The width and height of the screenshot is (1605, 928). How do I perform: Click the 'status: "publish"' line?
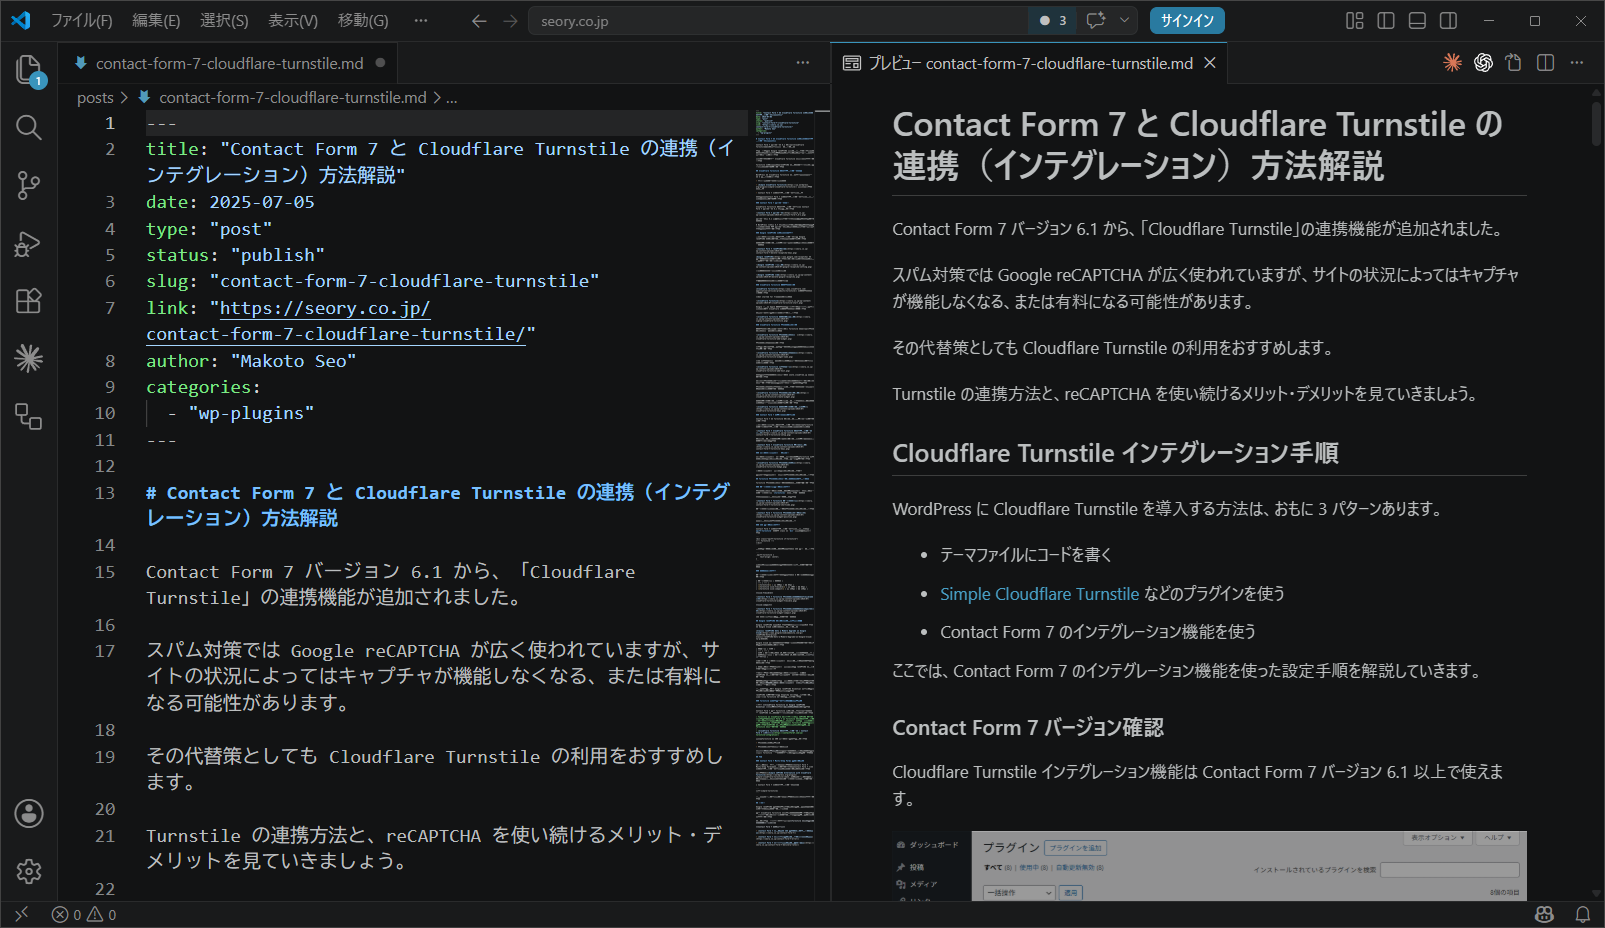click(235, 255)
